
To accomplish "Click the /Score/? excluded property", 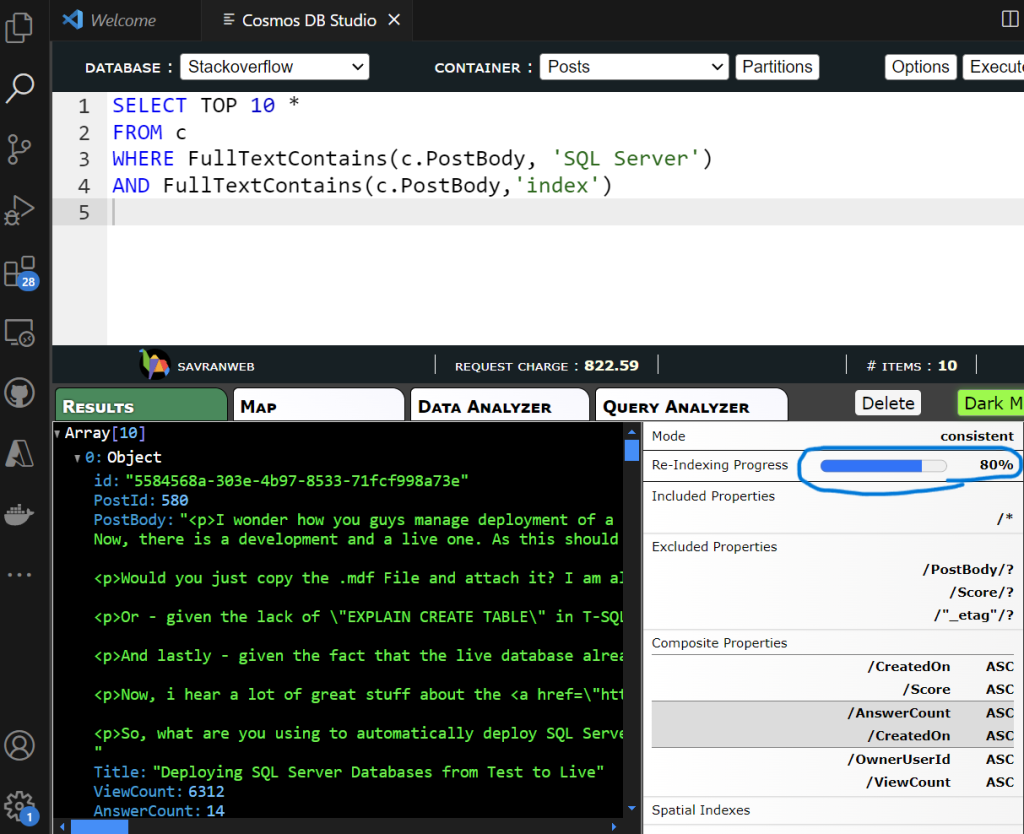I will (982, 592).
